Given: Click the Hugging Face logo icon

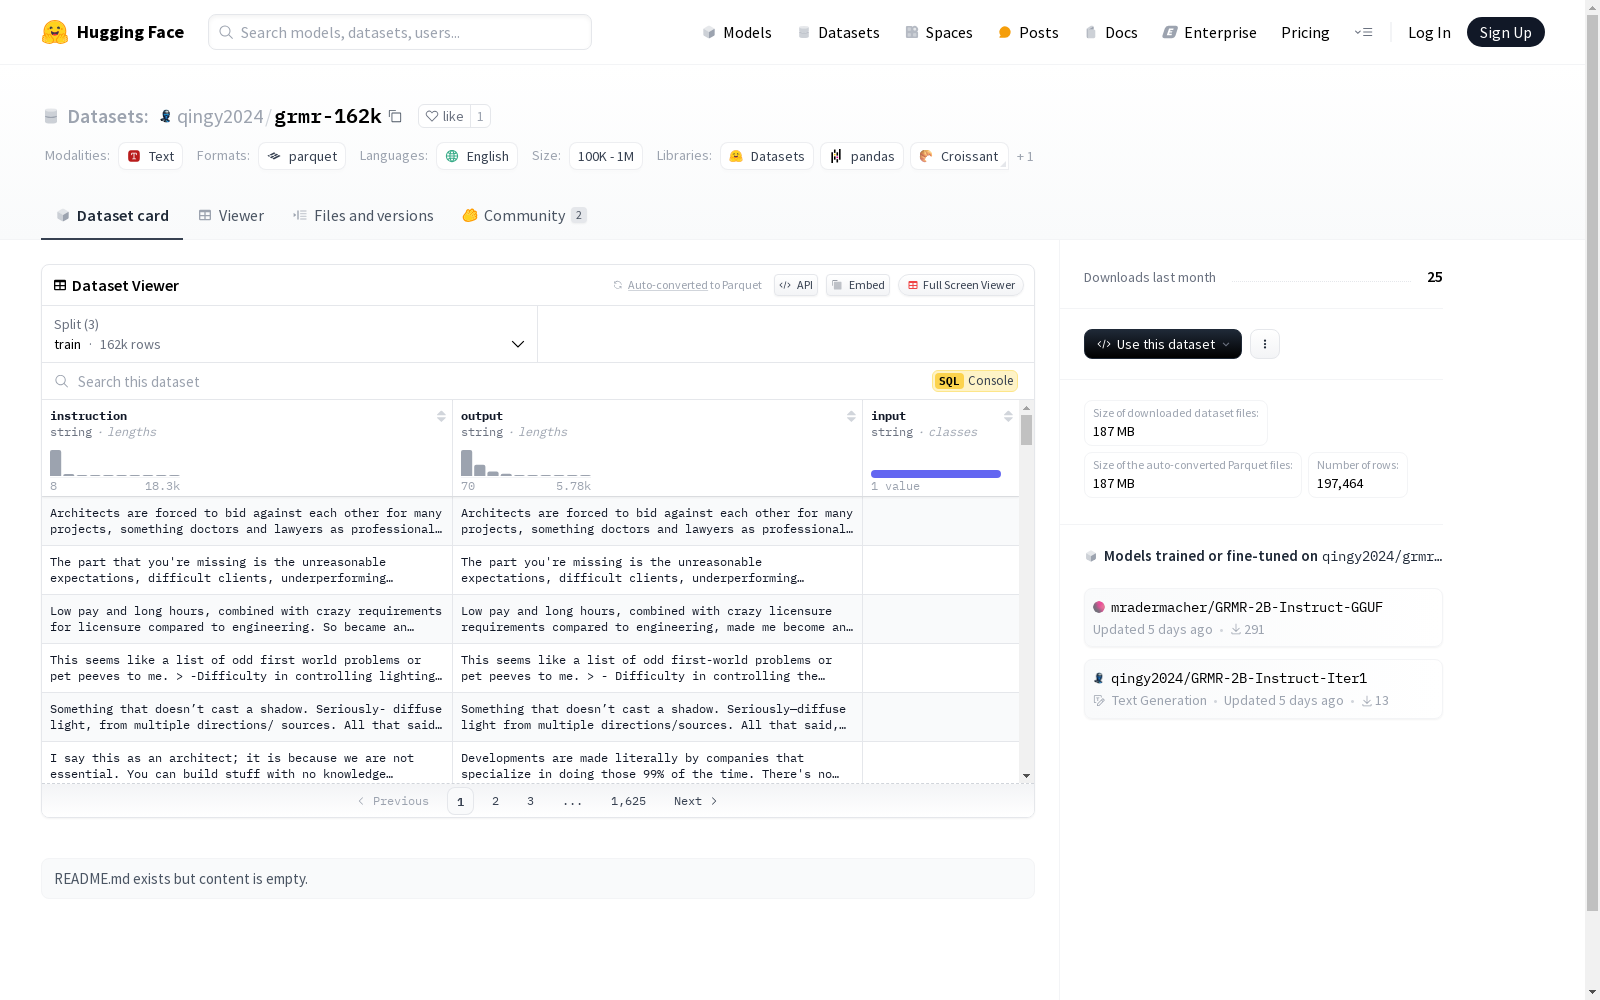Looking at the screenshot, I should 55,32.
